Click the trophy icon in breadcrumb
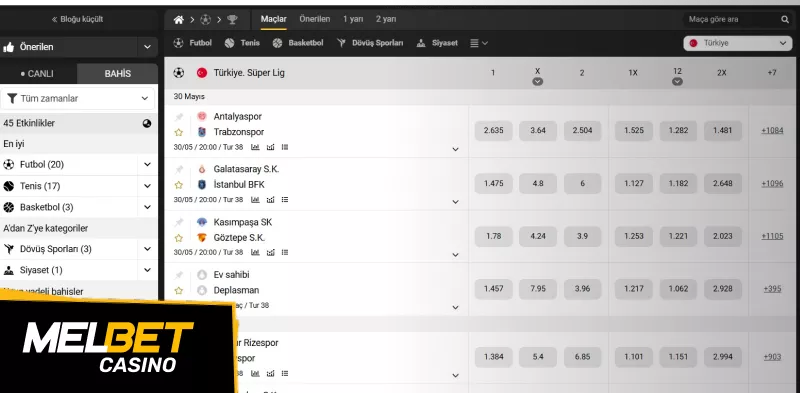 click(232, 20)
